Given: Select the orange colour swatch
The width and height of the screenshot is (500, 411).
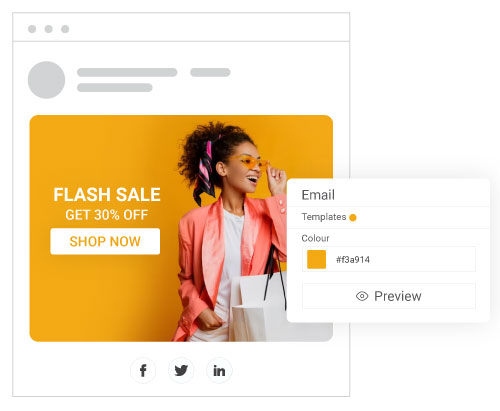Looking at the screenshot, I should (316, 259).
